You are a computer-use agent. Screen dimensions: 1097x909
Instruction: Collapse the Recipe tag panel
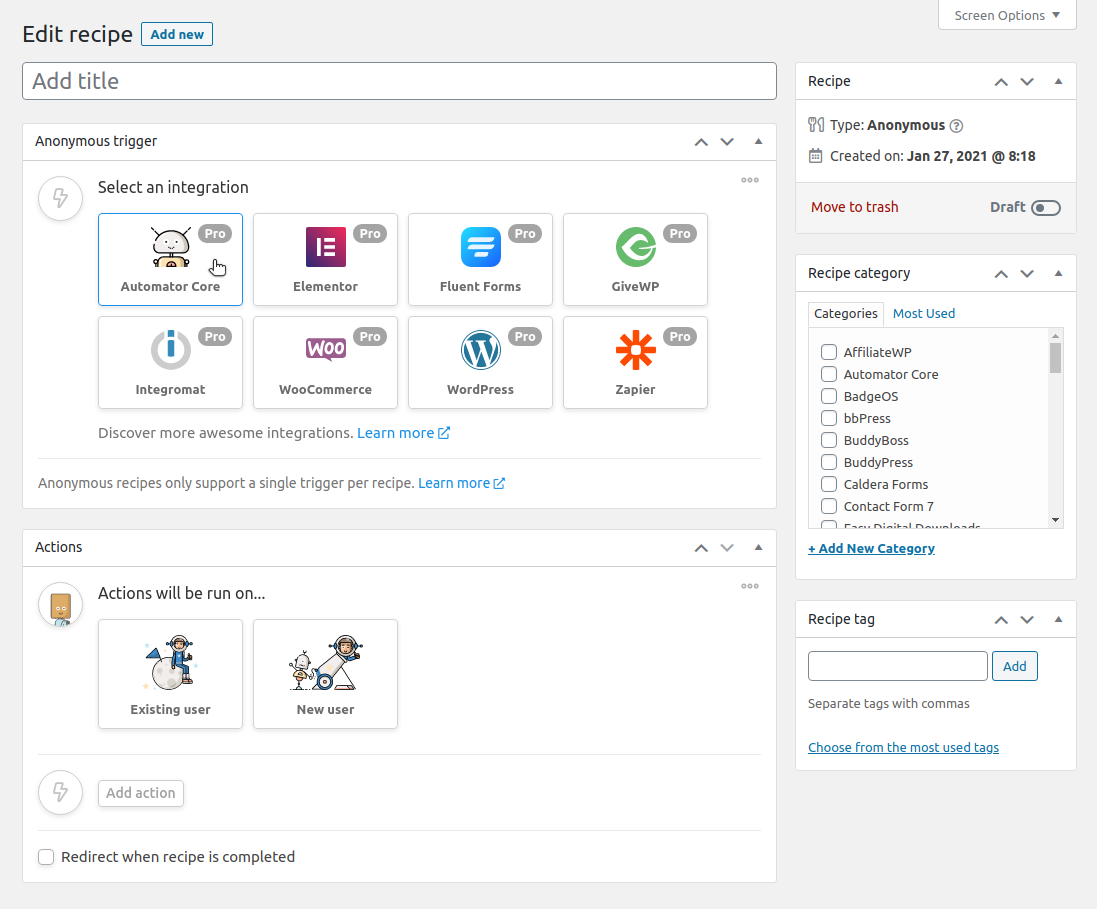point(1059,619)
